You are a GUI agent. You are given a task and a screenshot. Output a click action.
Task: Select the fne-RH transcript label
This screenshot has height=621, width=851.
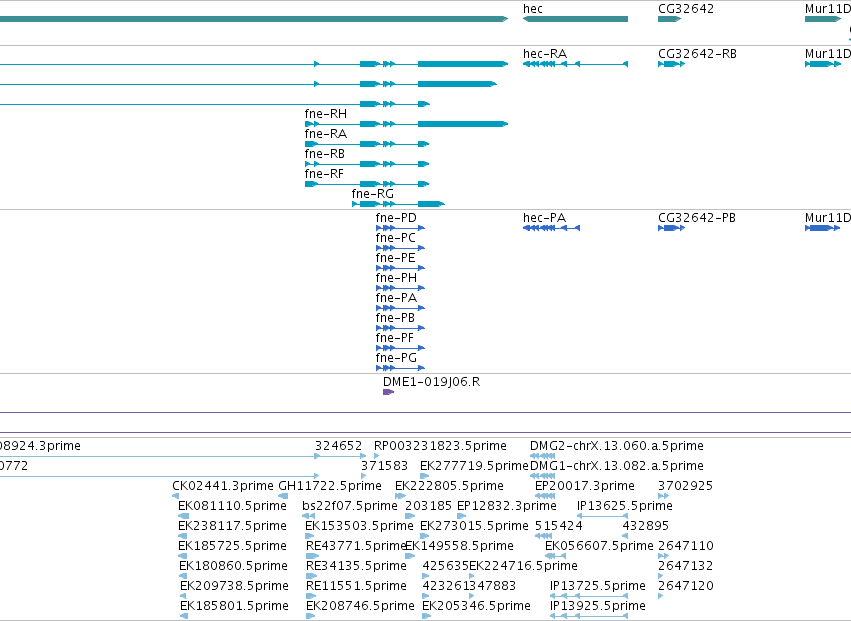pos(326,113)
